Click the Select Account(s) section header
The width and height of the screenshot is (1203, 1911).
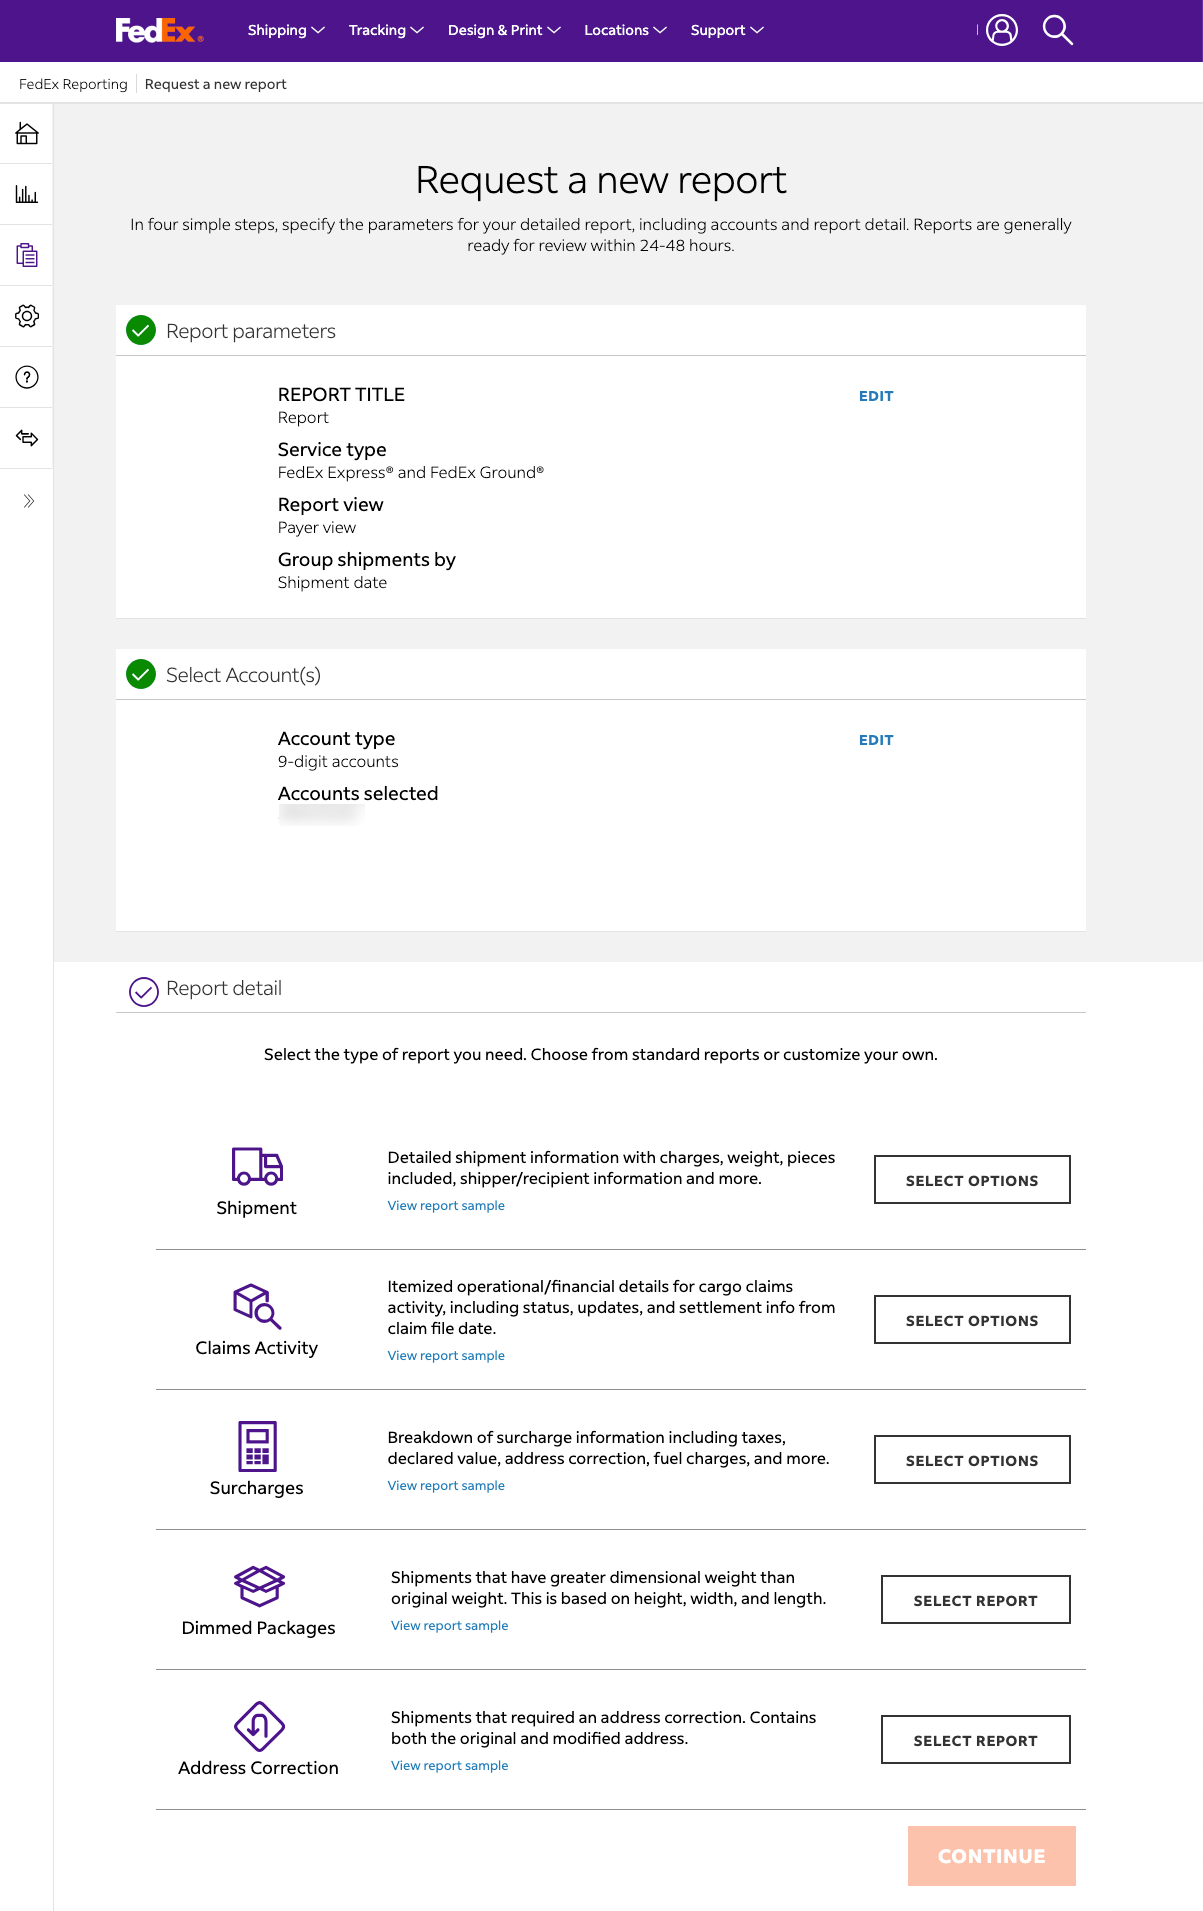pyautogui.click(x=601, y=675)
